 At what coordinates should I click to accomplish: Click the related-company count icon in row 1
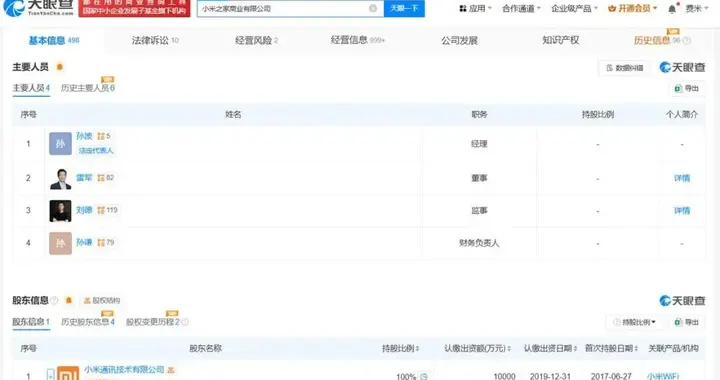coord(101,136)
